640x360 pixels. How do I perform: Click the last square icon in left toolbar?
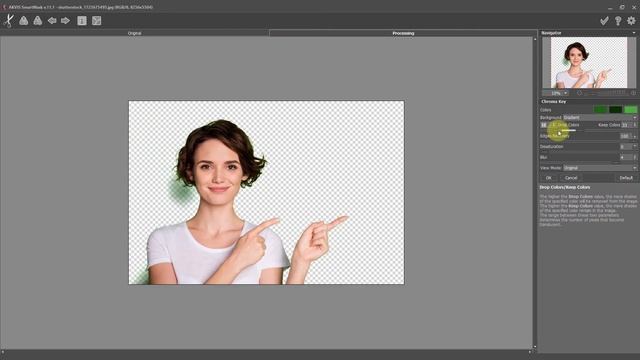pyautogui.click(x=96, y=21)
